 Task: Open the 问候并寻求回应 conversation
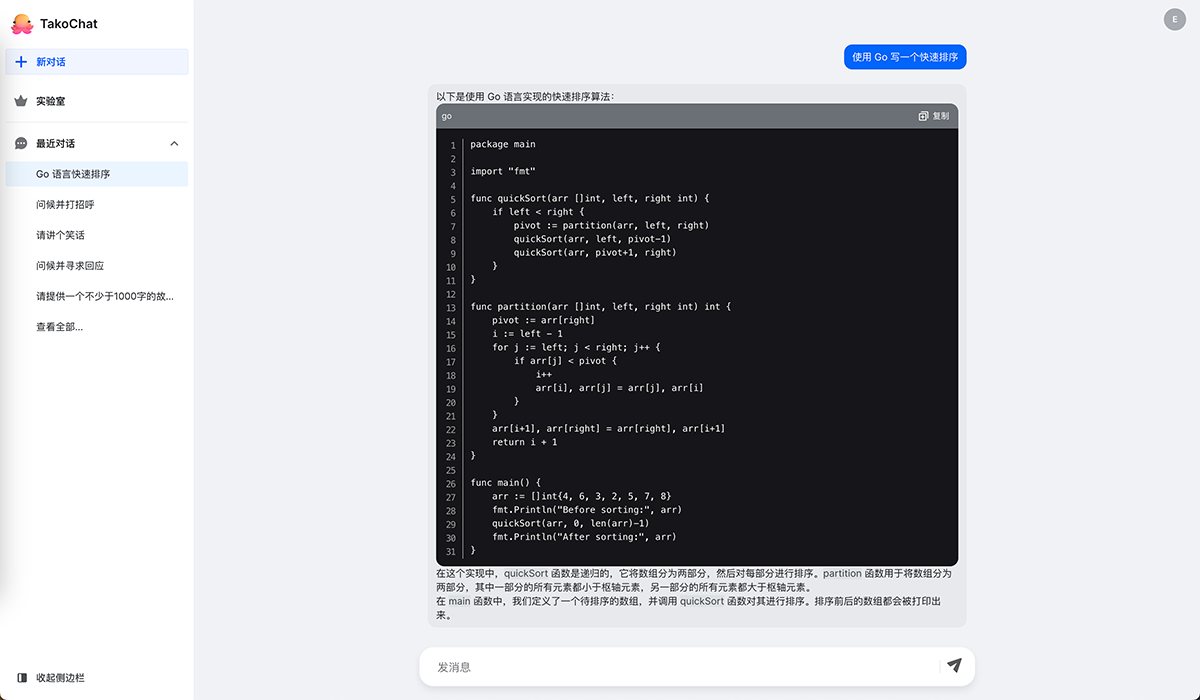[70, 266]
